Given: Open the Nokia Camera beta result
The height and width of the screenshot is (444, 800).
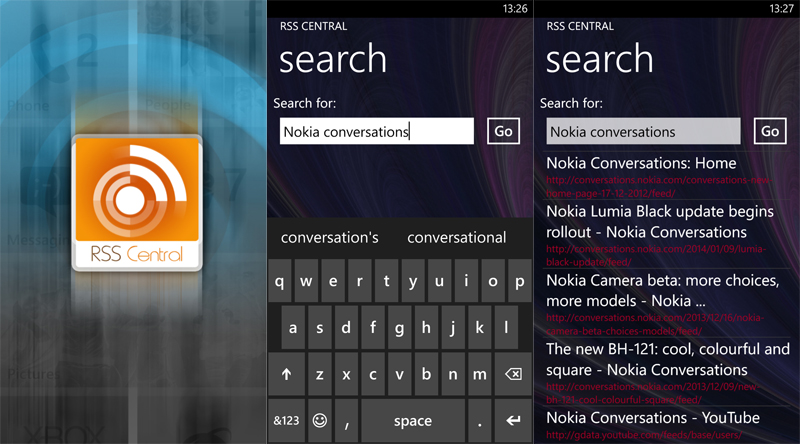Looking at the screenshot, I should (x=663, y=290).
